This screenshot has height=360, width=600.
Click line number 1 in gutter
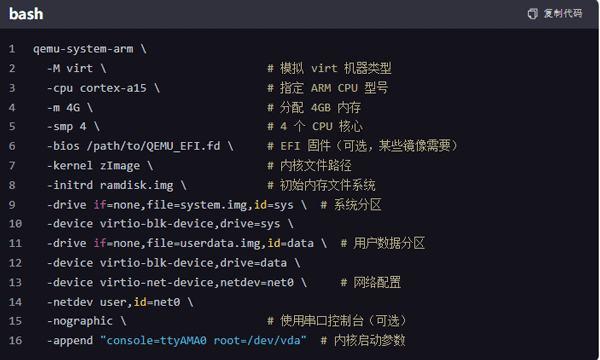[x=12, y=49]
